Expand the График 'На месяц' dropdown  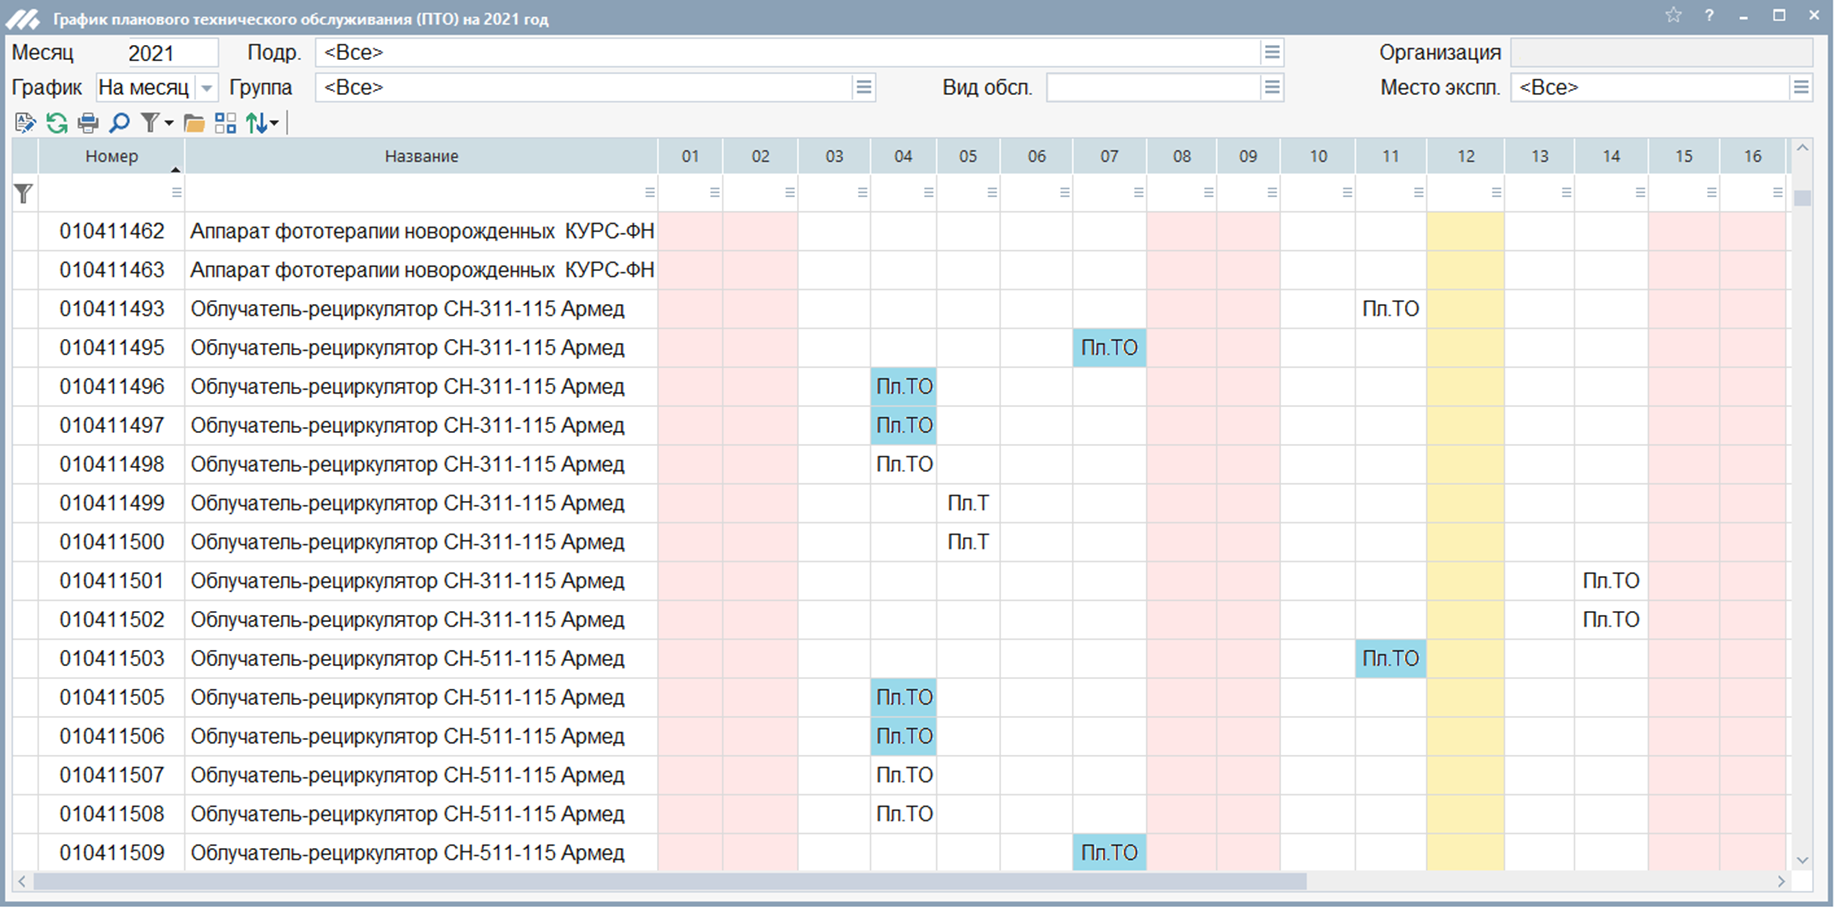(x=207, y=88)
